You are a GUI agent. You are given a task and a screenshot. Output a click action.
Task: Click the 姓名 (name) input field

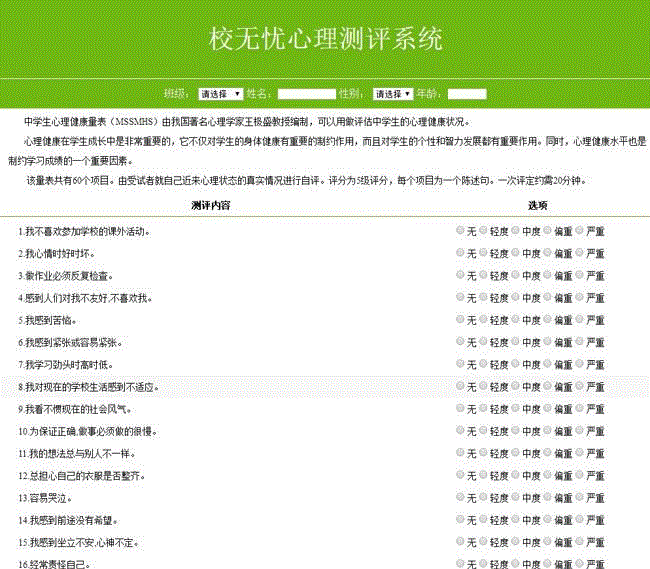tap(306, 94)
